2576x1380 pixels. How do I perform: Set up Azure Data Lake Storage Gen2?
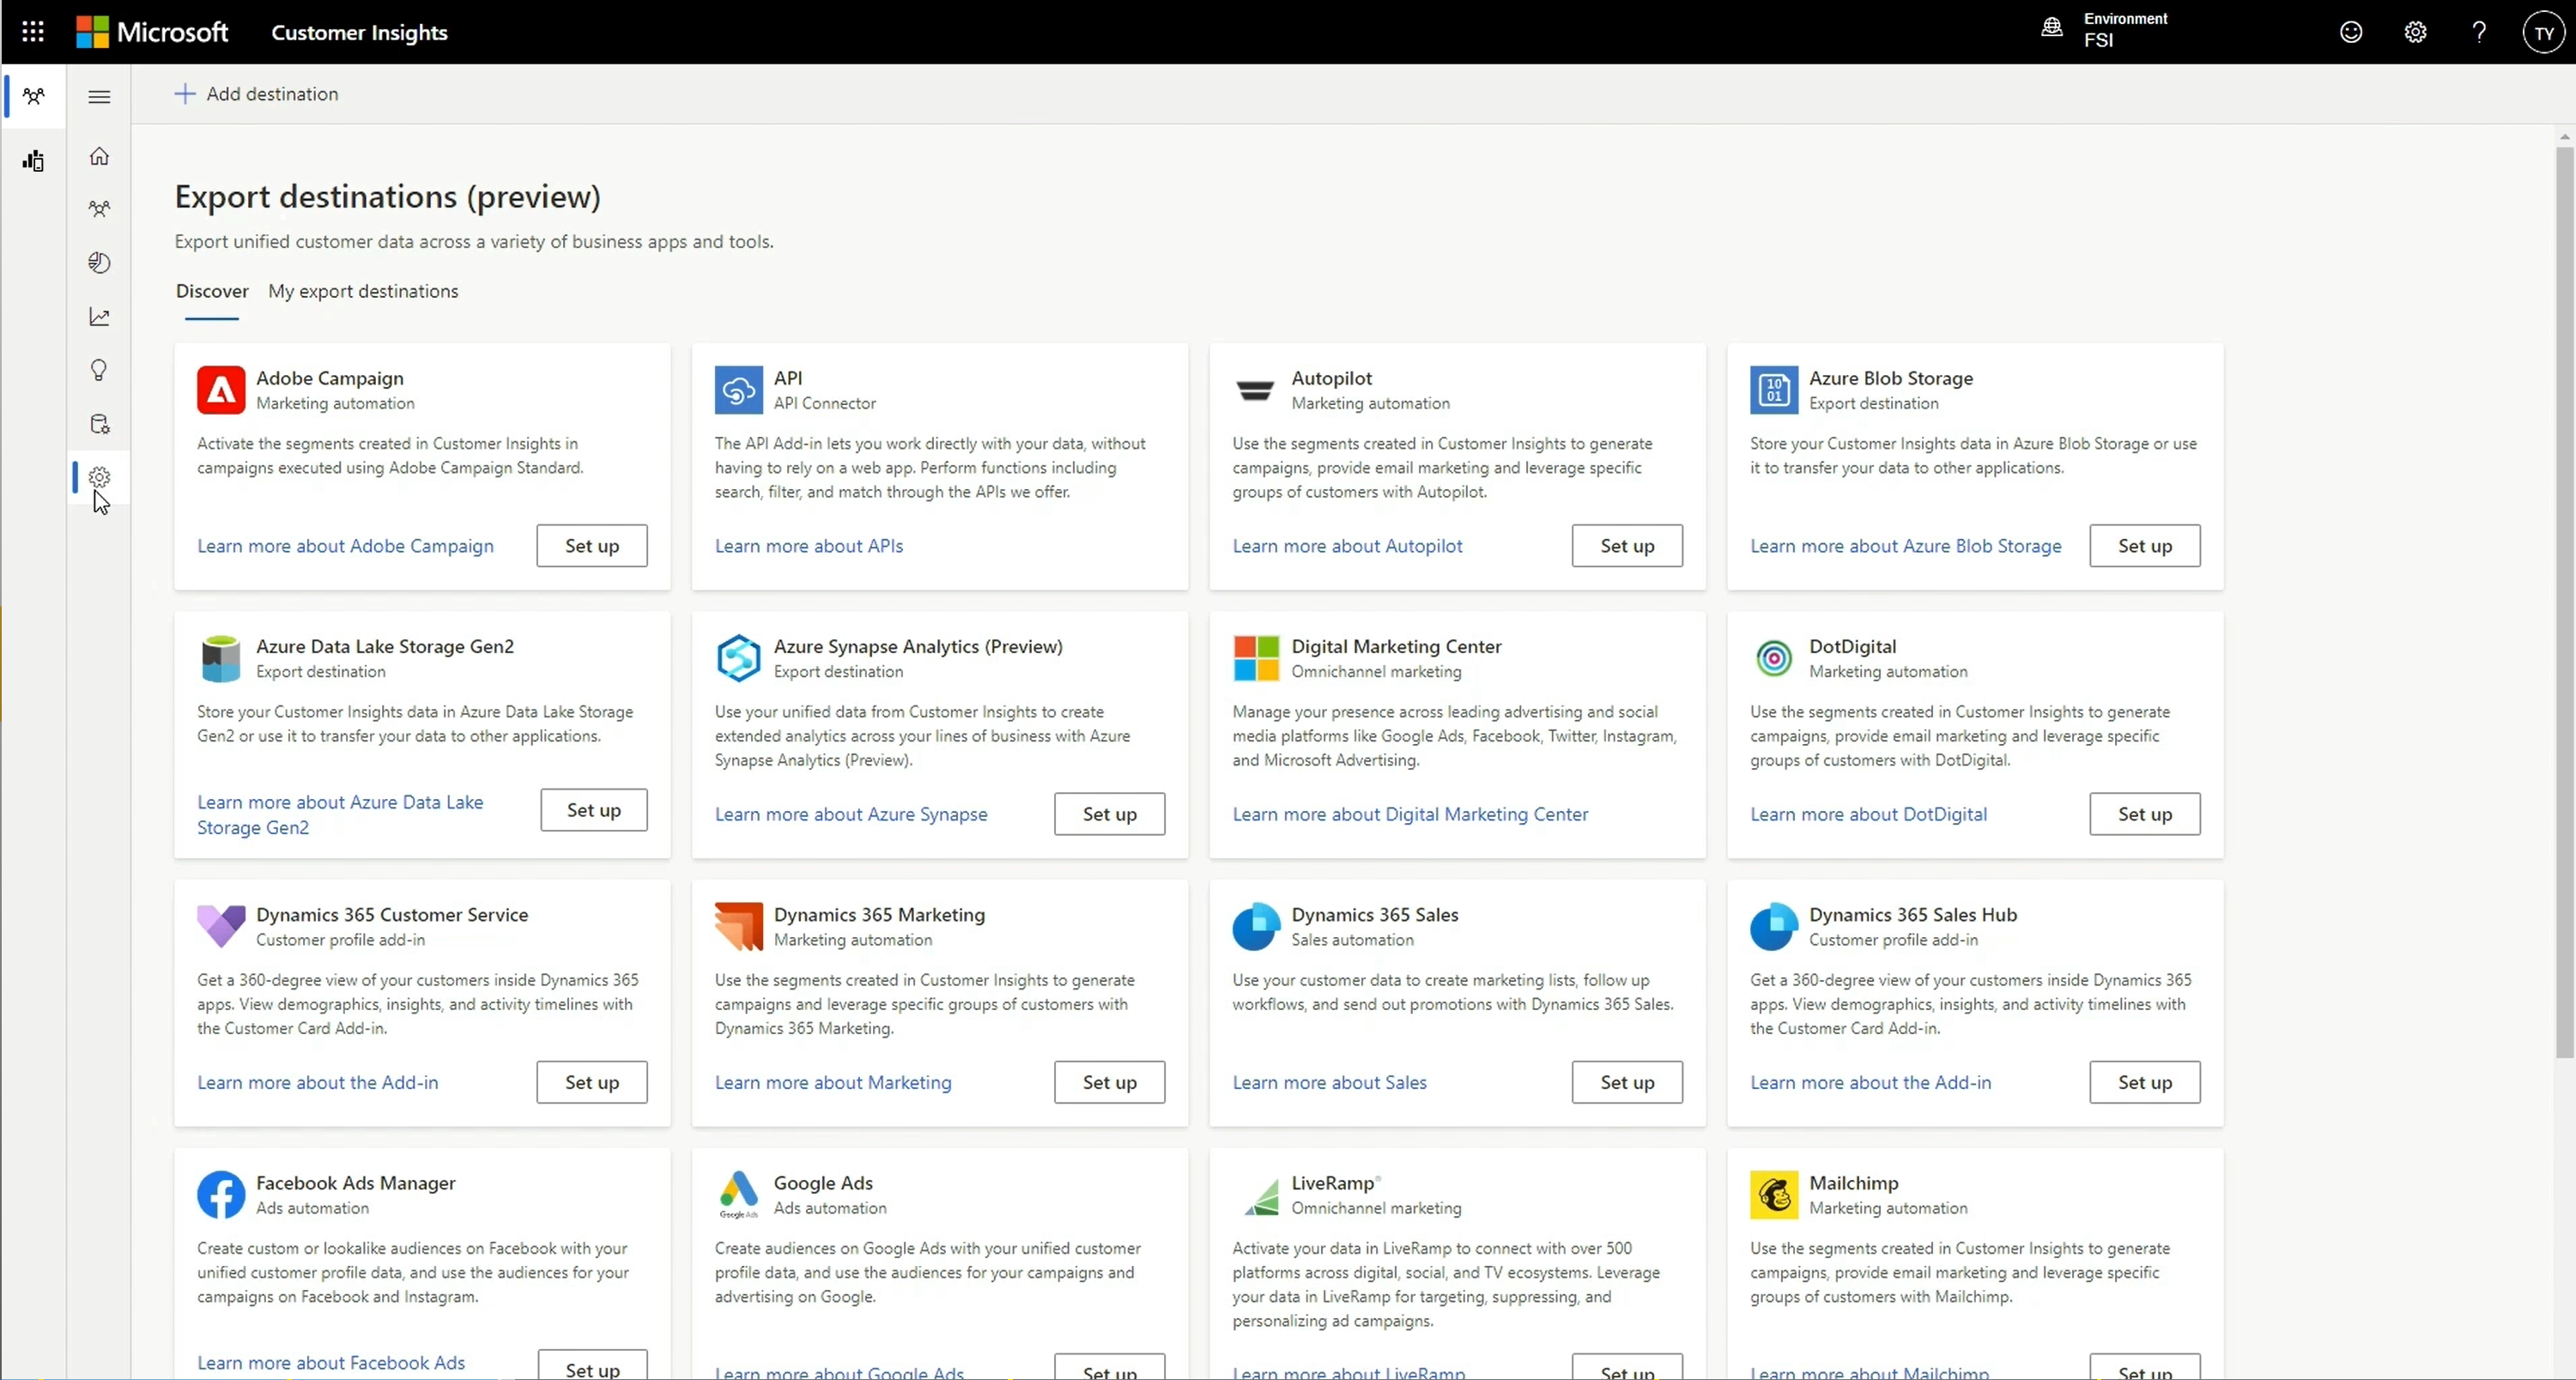point(594,810)
